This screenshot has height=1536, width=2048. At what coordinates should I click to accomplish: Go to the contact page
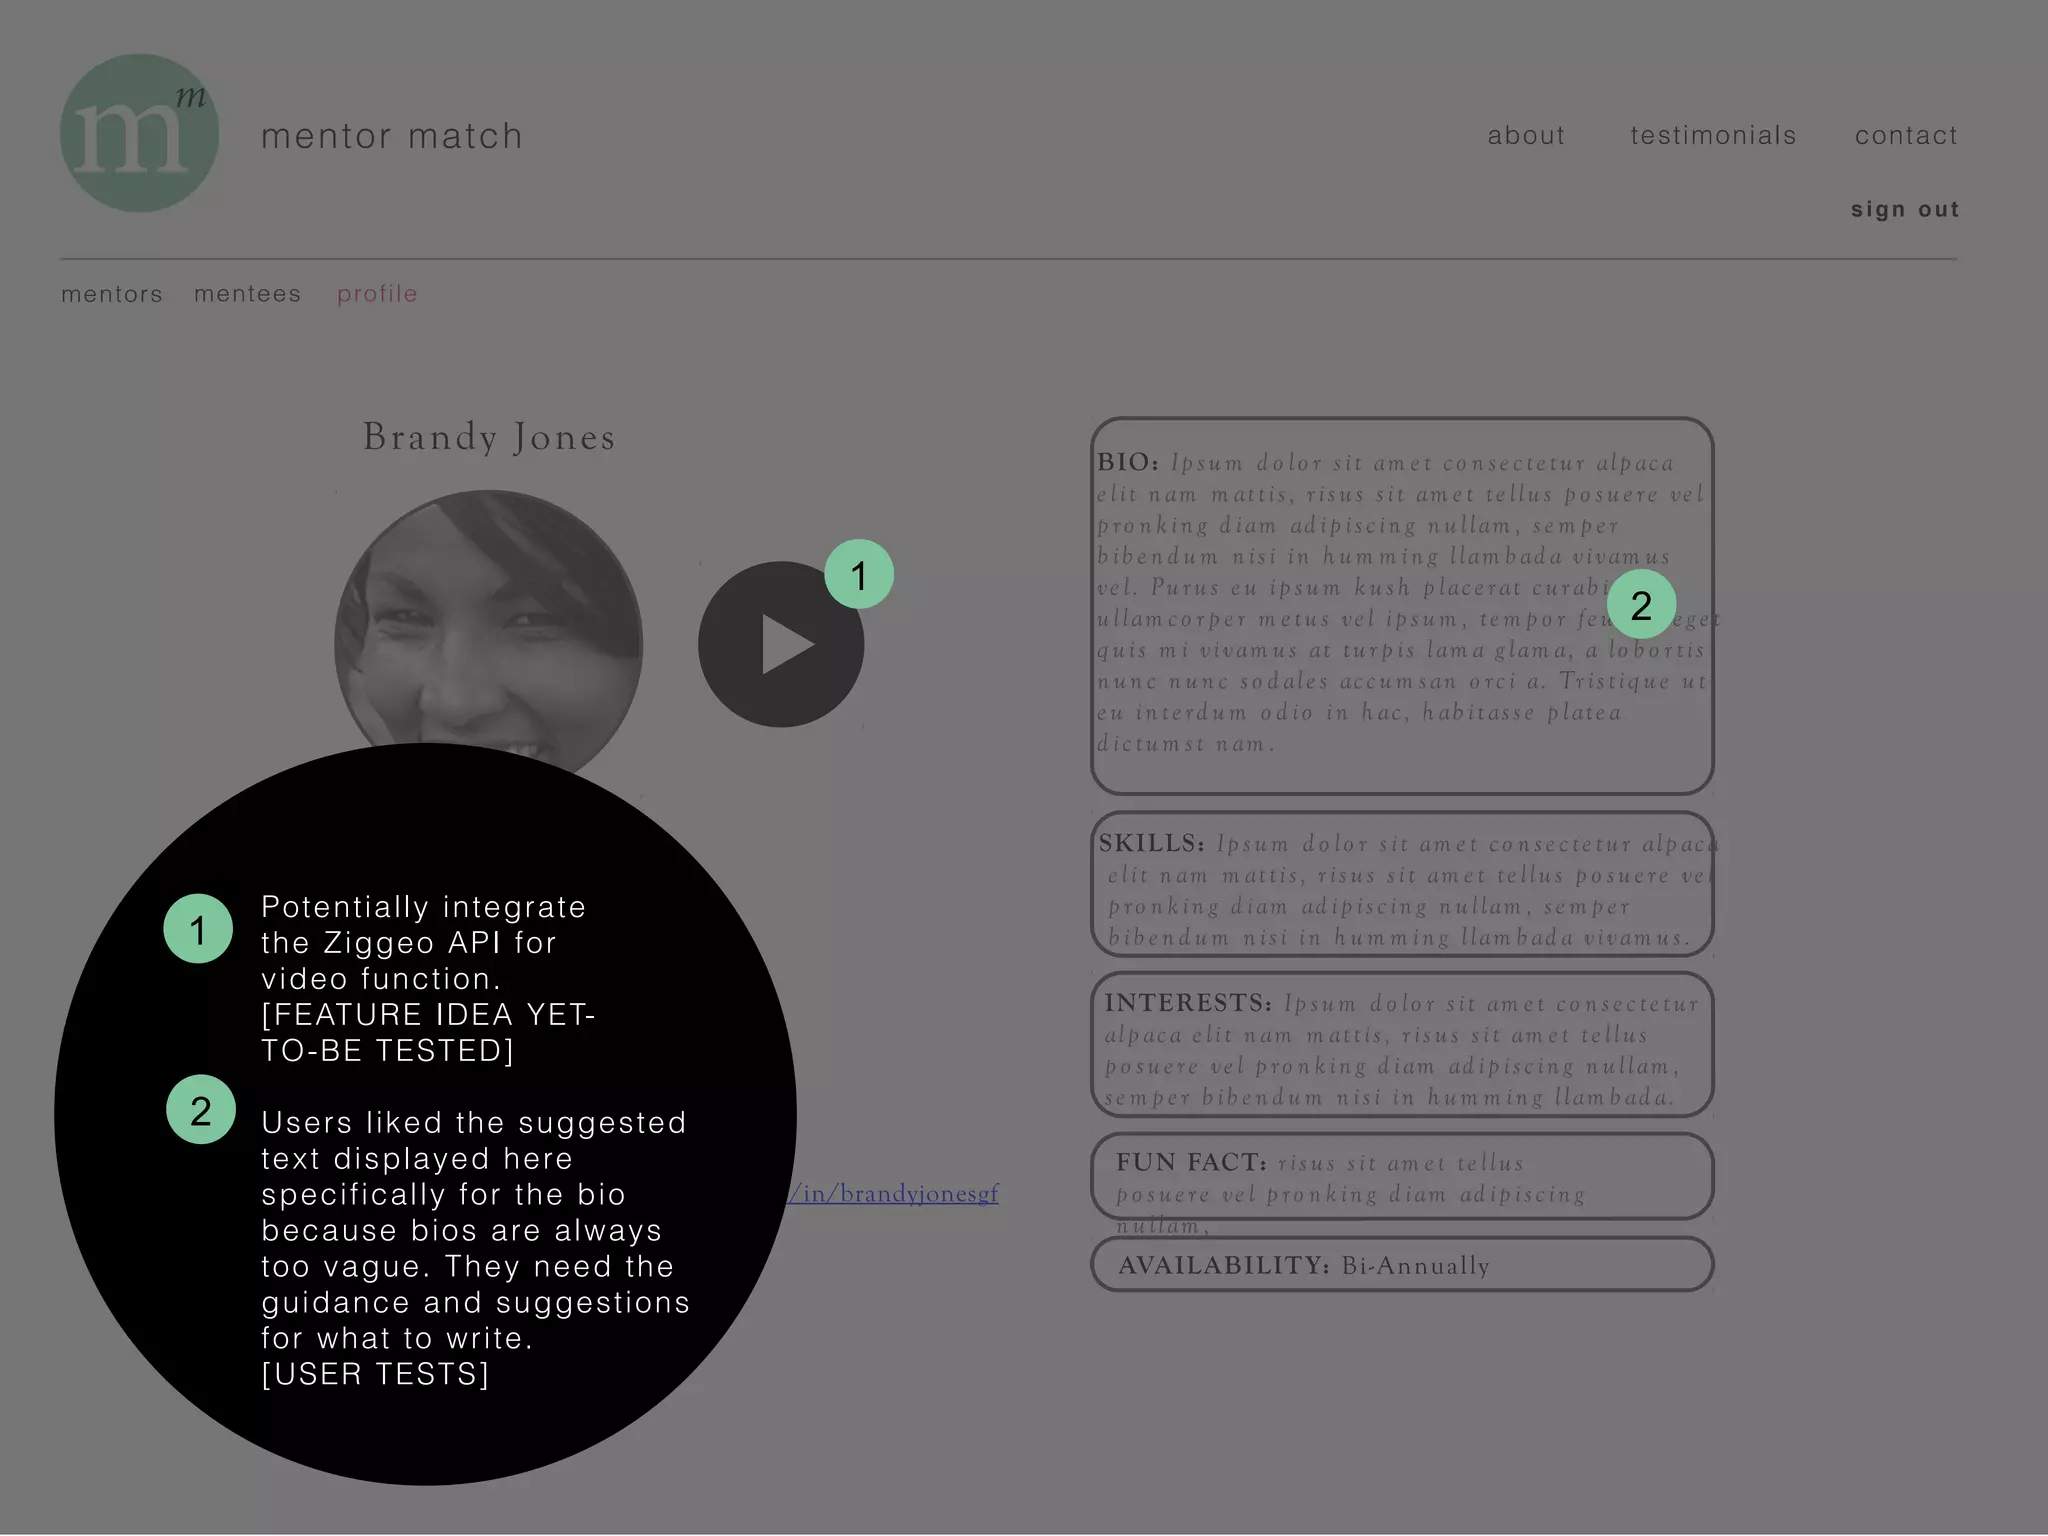tap(1906, 135)
